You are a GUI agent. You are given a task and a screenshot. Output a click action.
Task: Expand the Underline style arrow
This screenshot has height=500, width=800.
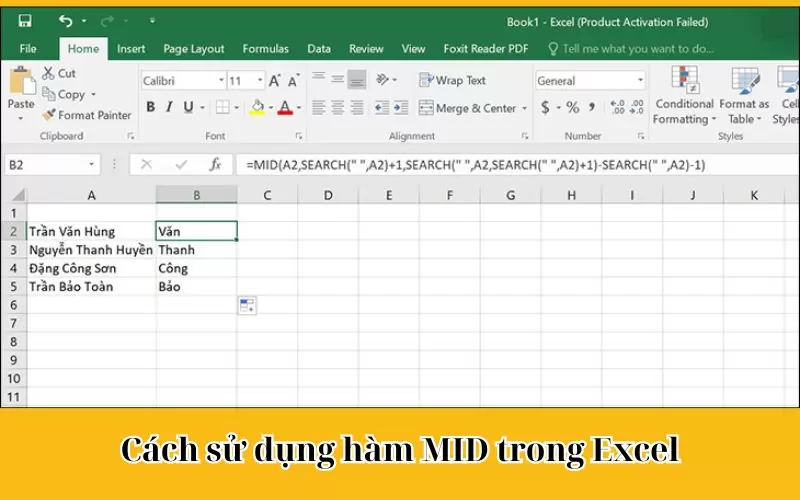pos(203,108)
